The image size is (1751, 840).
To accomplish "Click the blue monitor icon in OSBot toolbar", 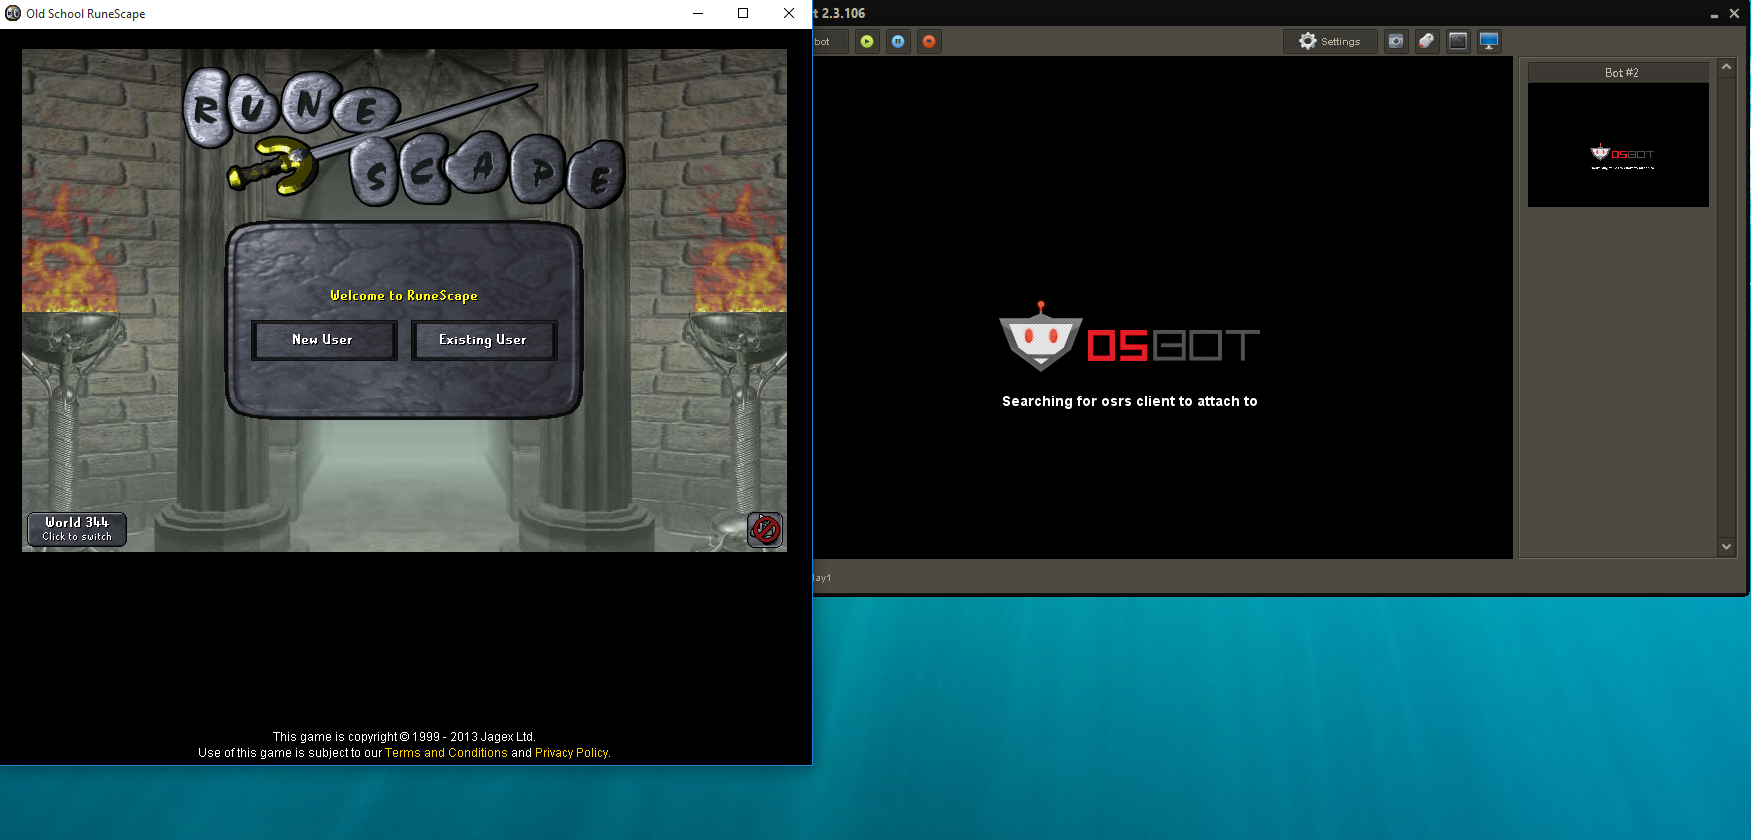I will point(1489,41).
